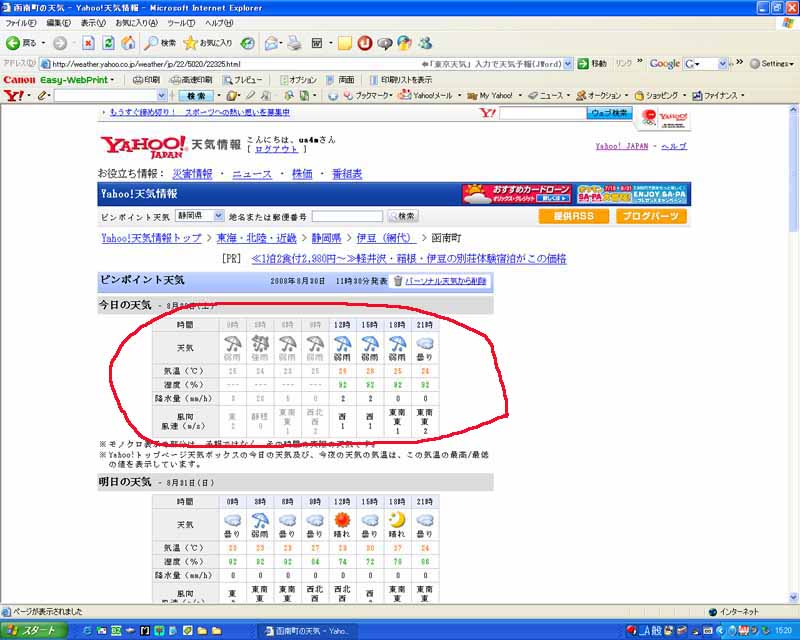Click the Internet Explorer quick launch icon
Image resolution: width=800 pixels, height=640 pixels.
point(87,631)
